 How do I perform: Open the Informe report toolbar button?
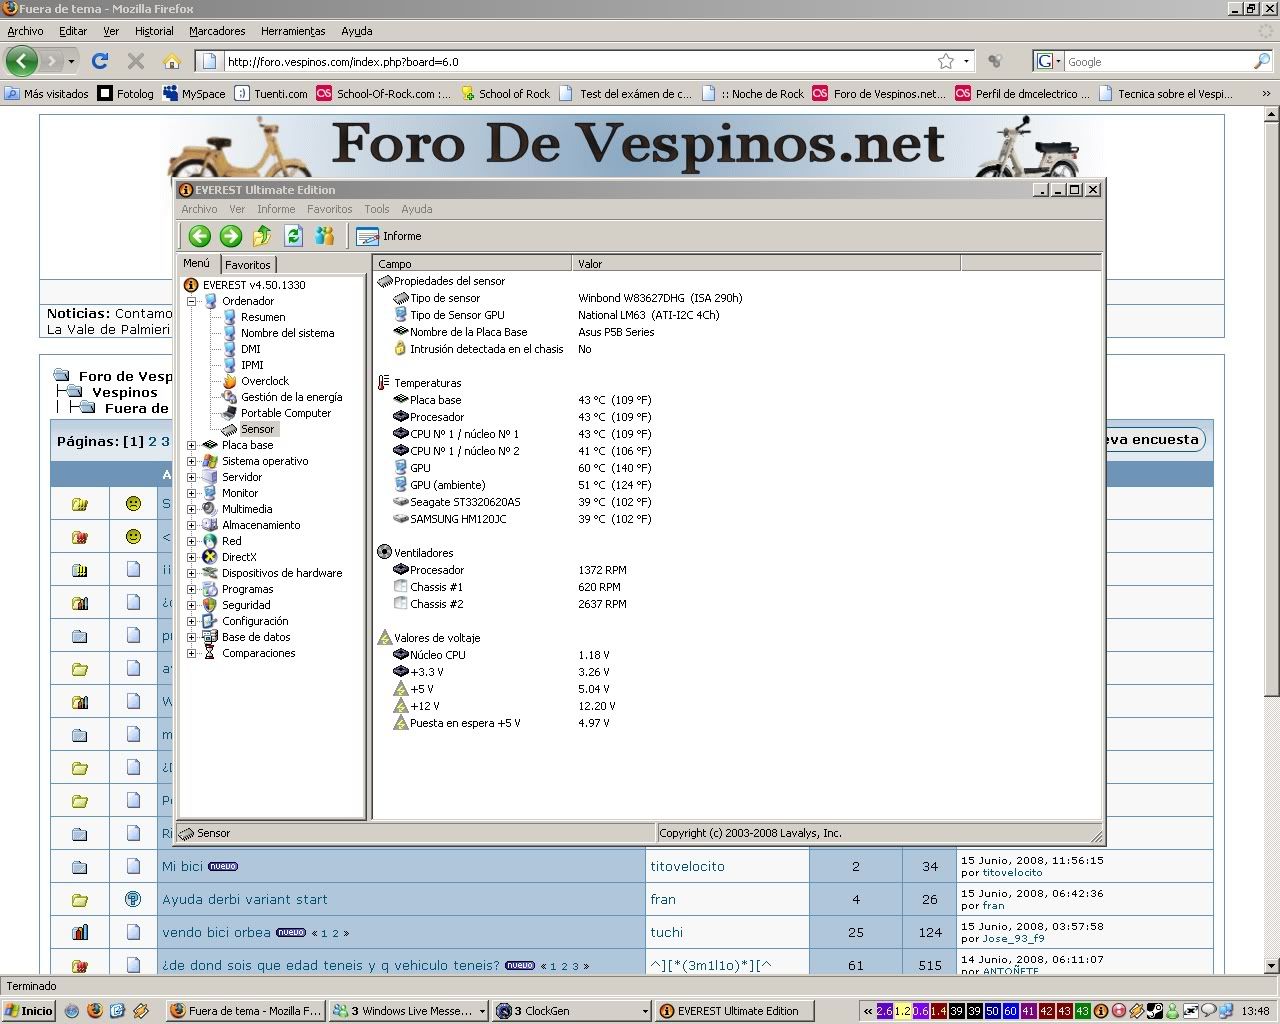pos(389,236)
